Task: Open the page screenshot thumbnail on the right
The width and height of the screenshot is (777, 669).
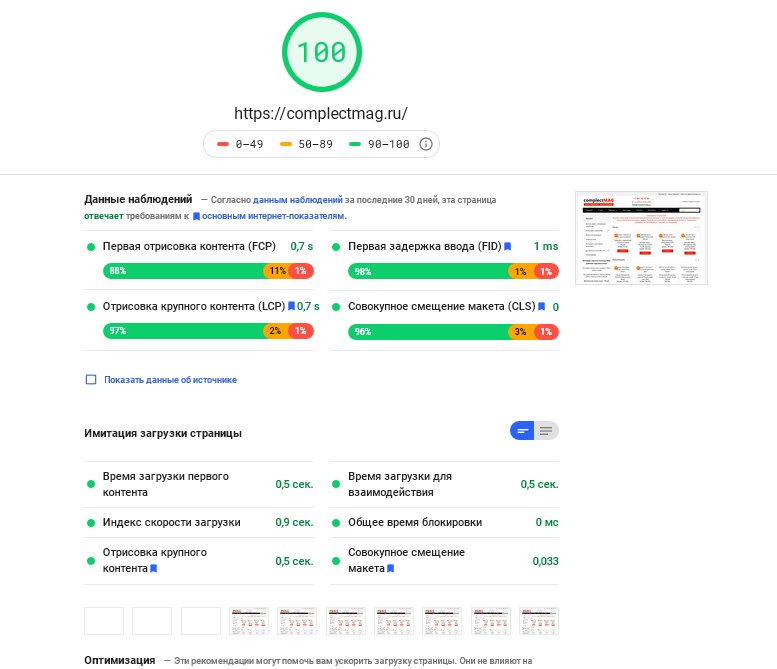Action: click(x=641, y=238)
